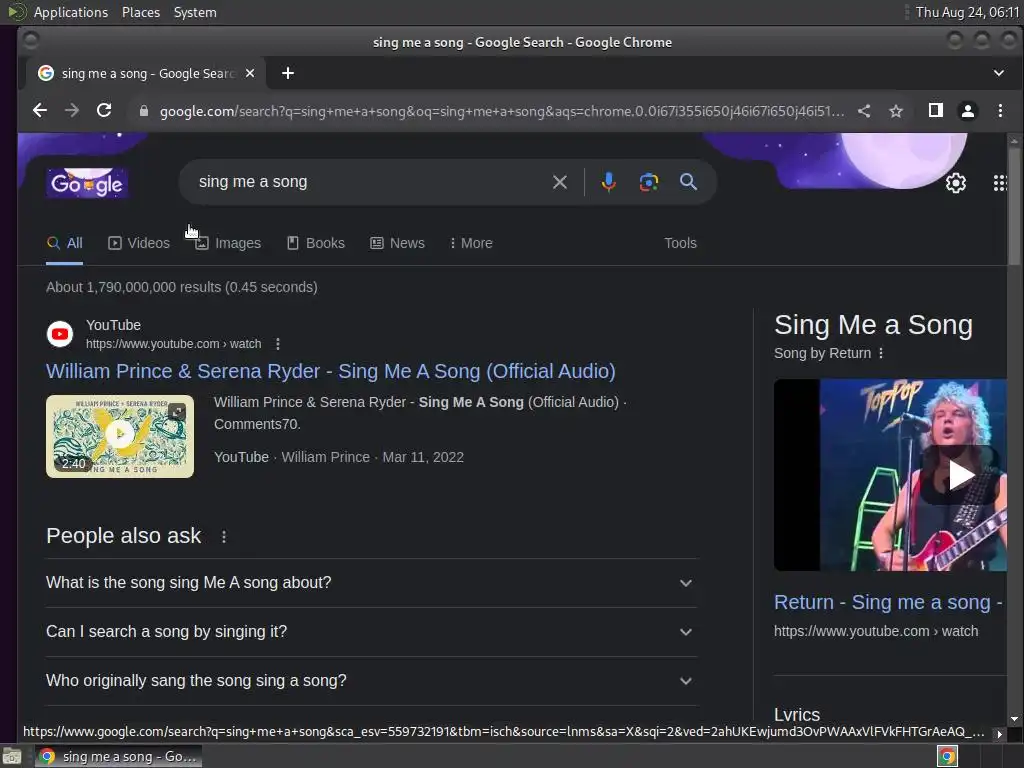This screenshot has width=1024, height=768.
Task: Open the More search filters menu
Action: coord(471,243)
